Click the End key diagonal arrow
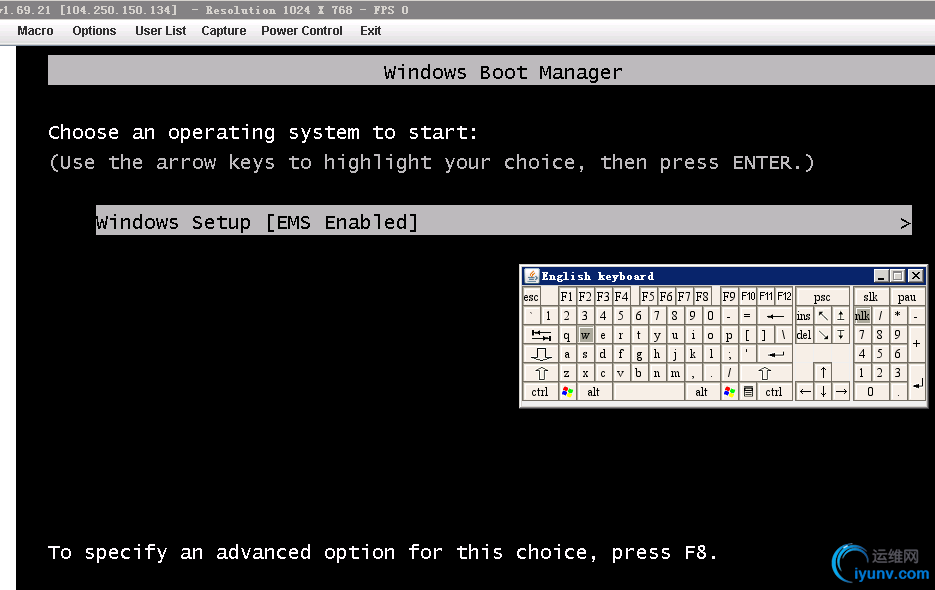 (x=823, y=335)
